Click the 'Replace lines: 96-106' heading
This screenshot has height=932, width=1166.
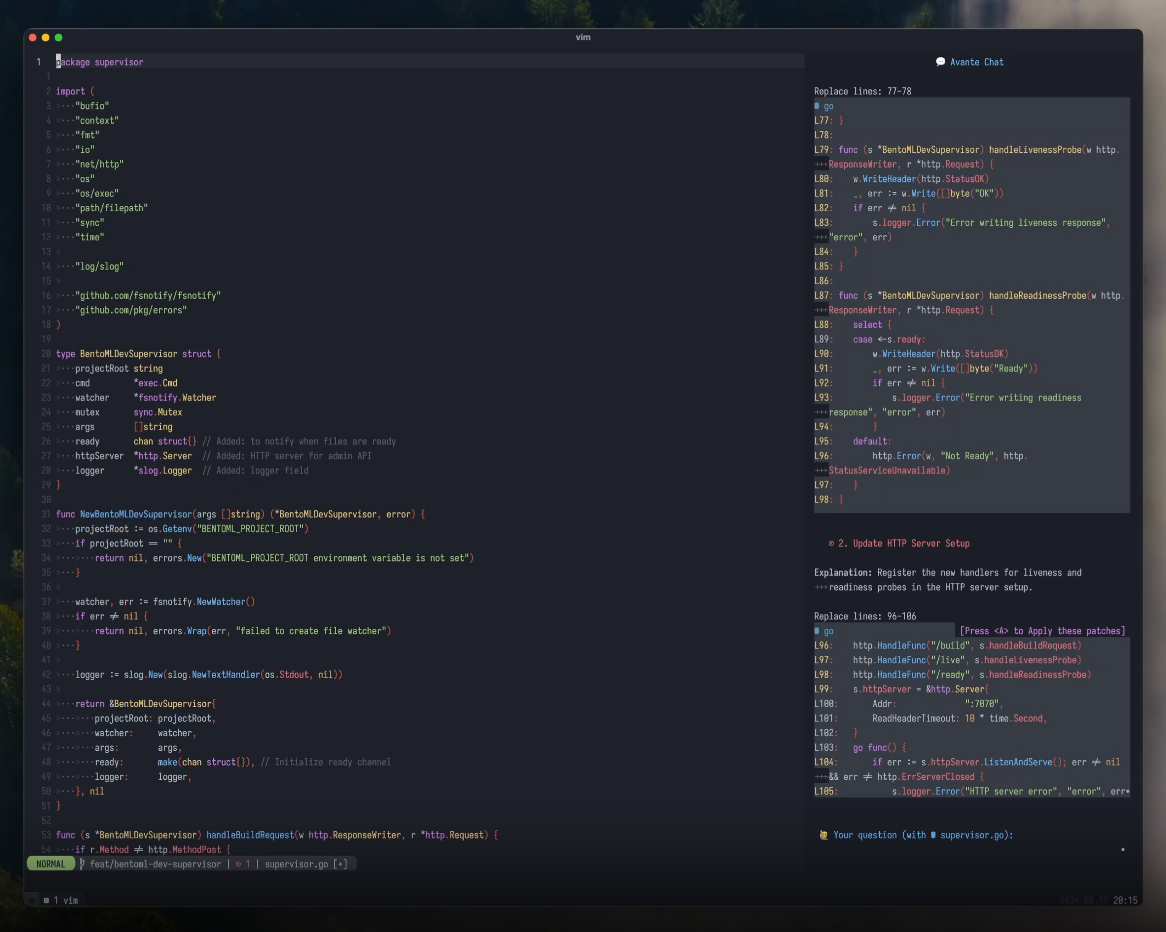(865, 616)
